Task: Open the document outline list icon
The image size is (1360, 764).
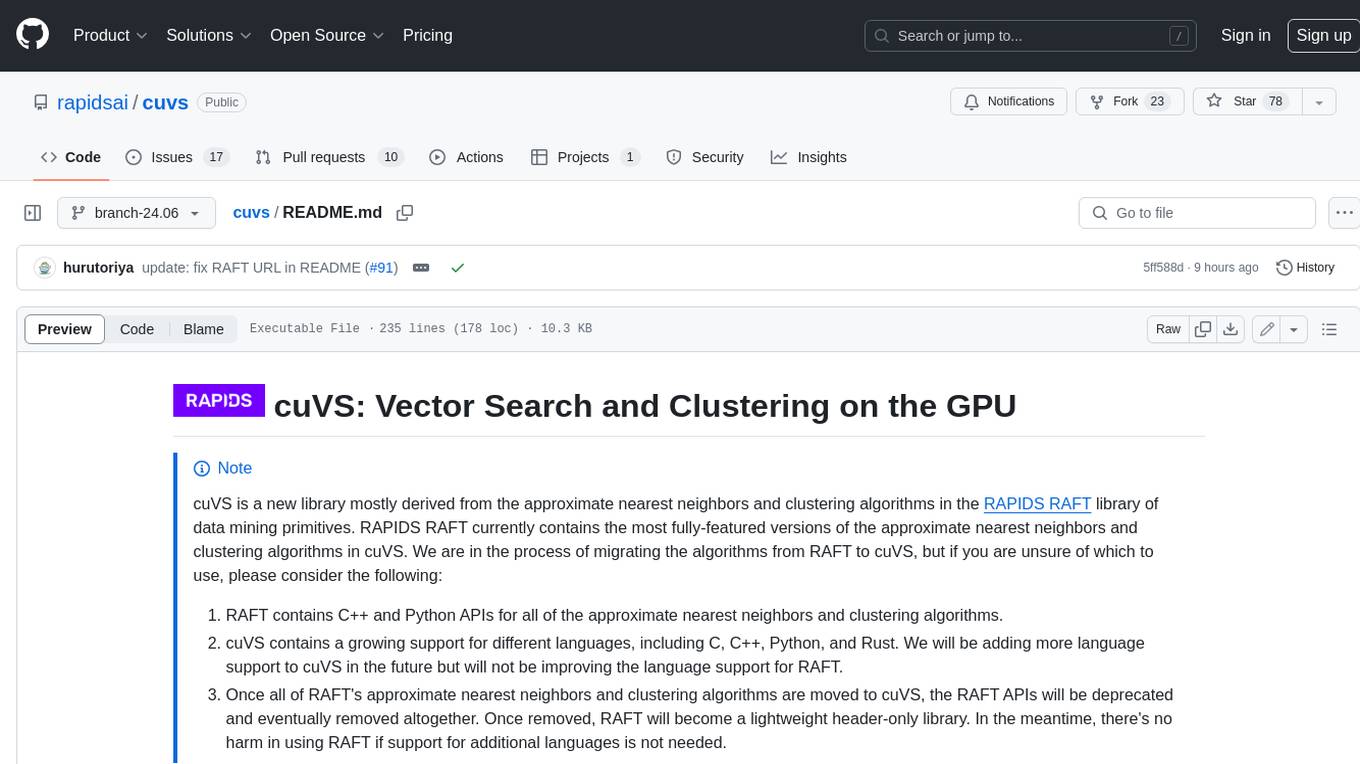Action: [x=1329, y=329]
